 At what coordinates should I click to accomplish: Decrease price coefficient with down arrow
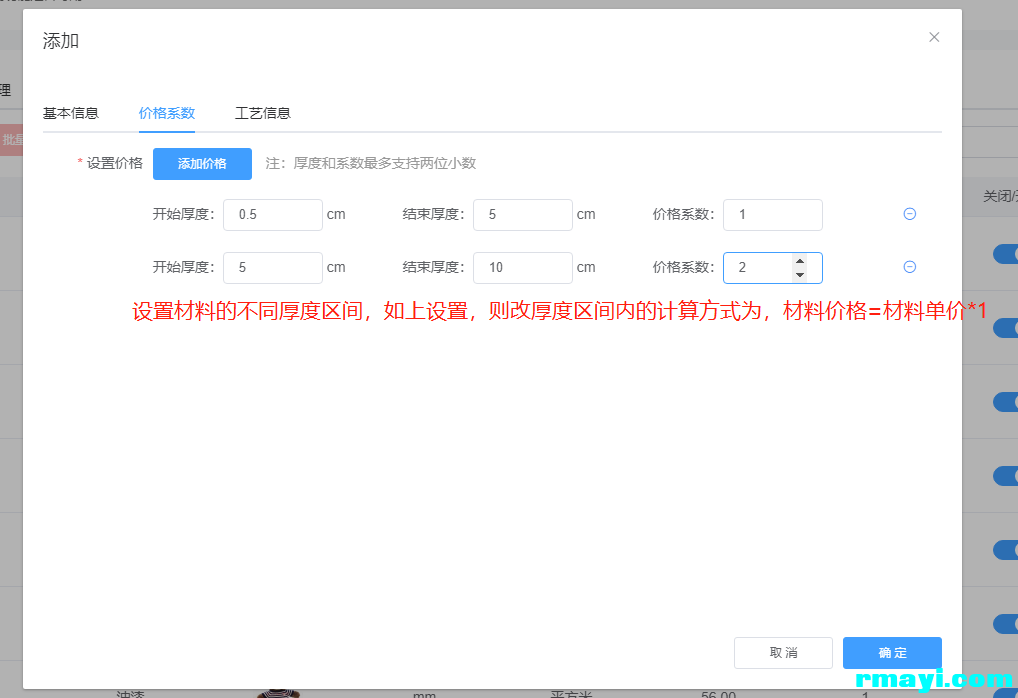click(x=799, y=274)
